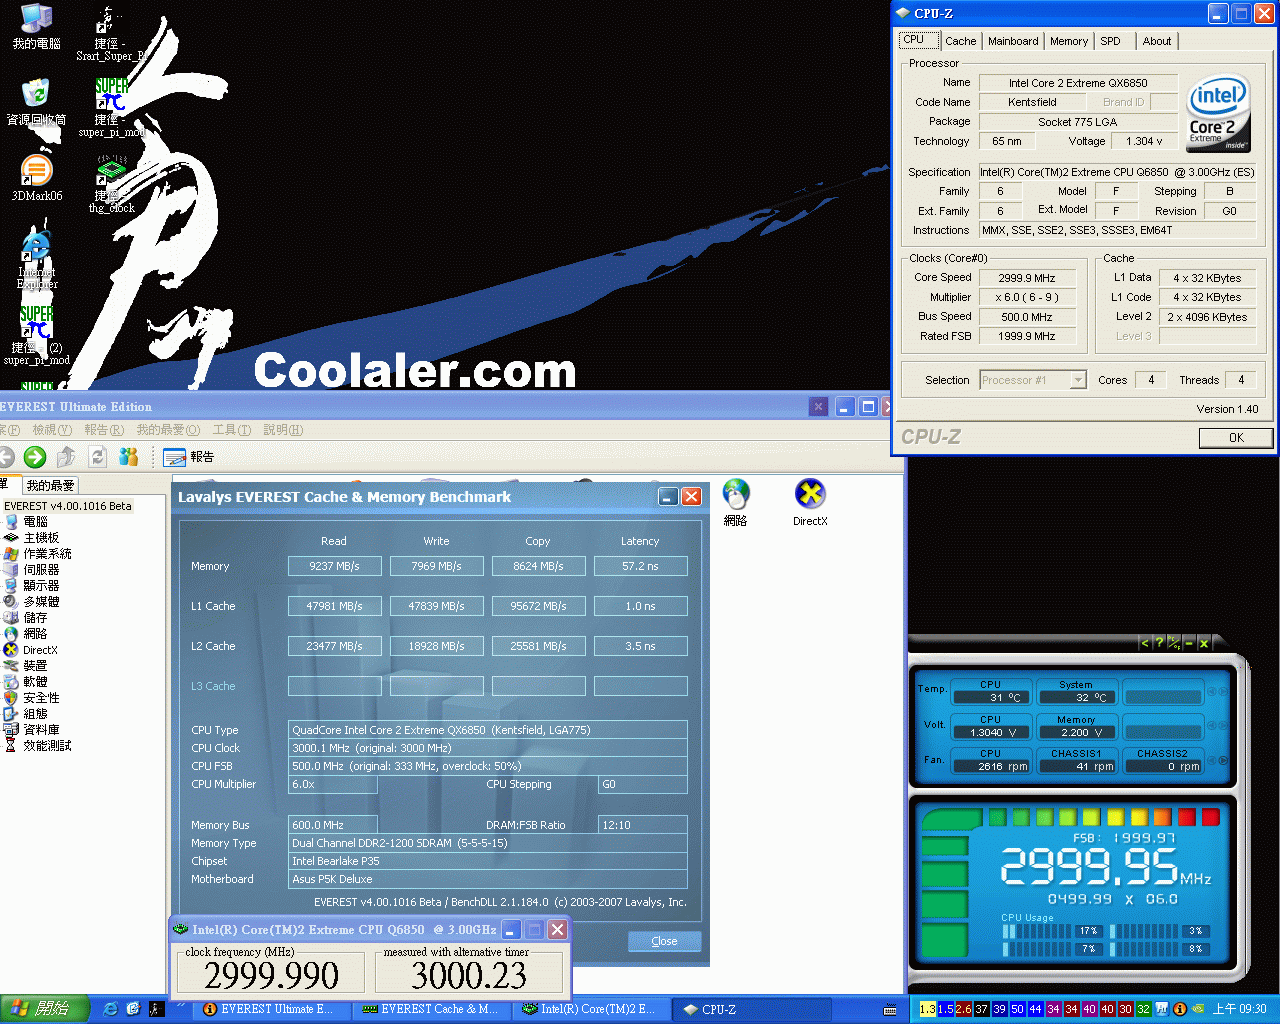Switch to the Cache tab in CPU-Z
The height and width of the screenshot is (1024, 1280).
(x=960, y=41)
